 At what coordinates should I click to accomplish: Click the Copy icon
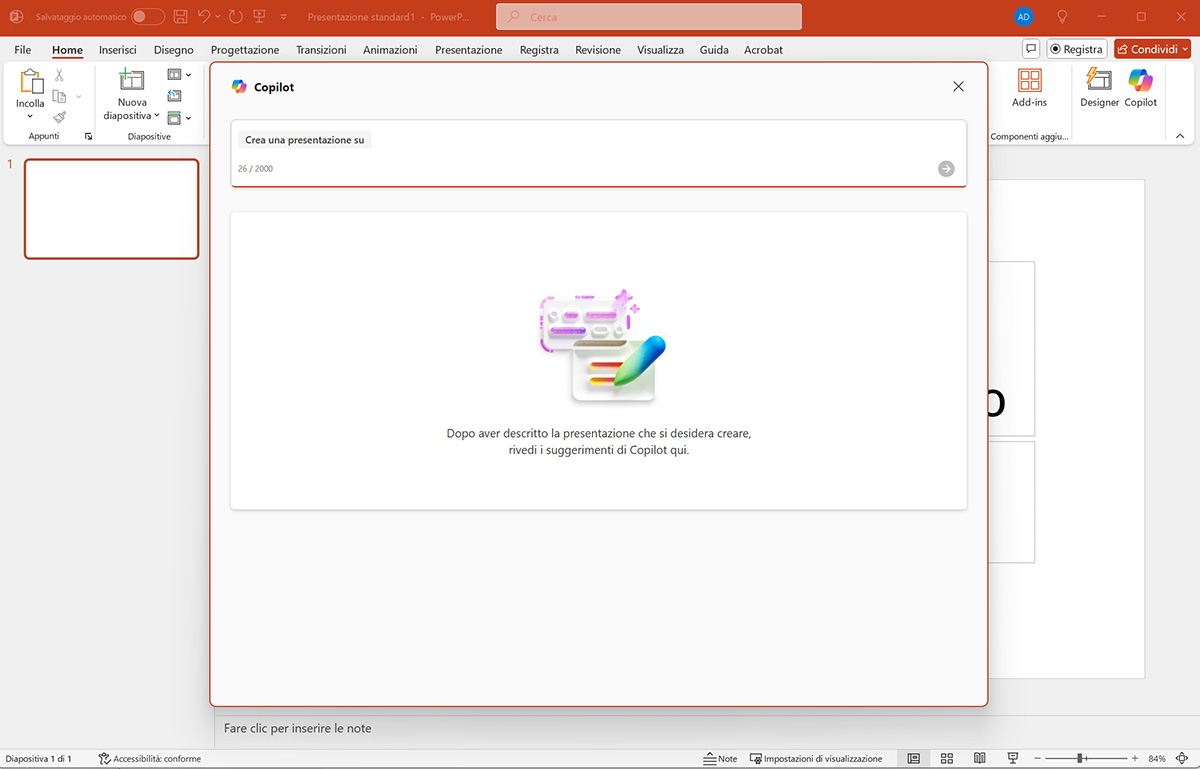[59, 96]
